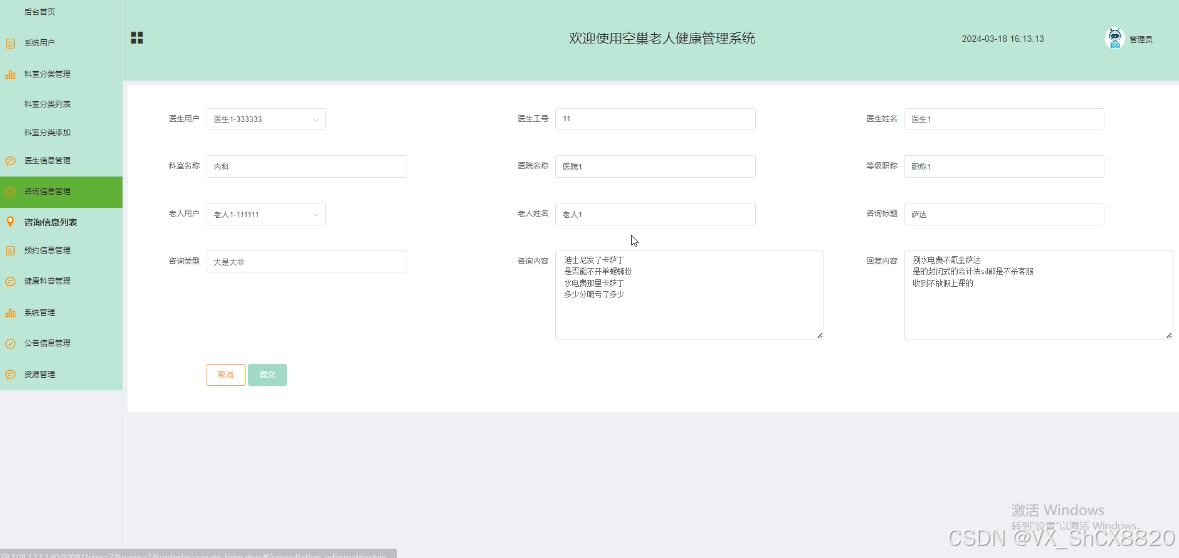Click the robot admin avatar icon
This screenshot has width=1179, height=558.
pos(1114,38)
